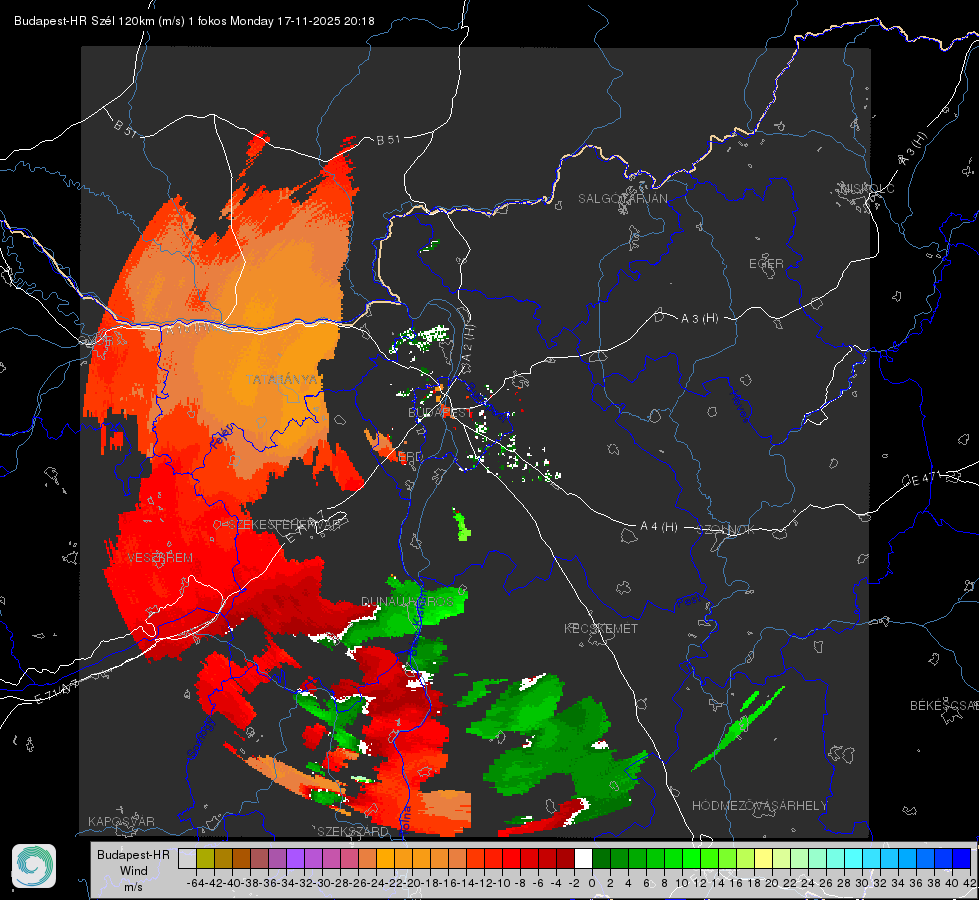Pick the dark green swatch between 0 and 2

(601, 859)
